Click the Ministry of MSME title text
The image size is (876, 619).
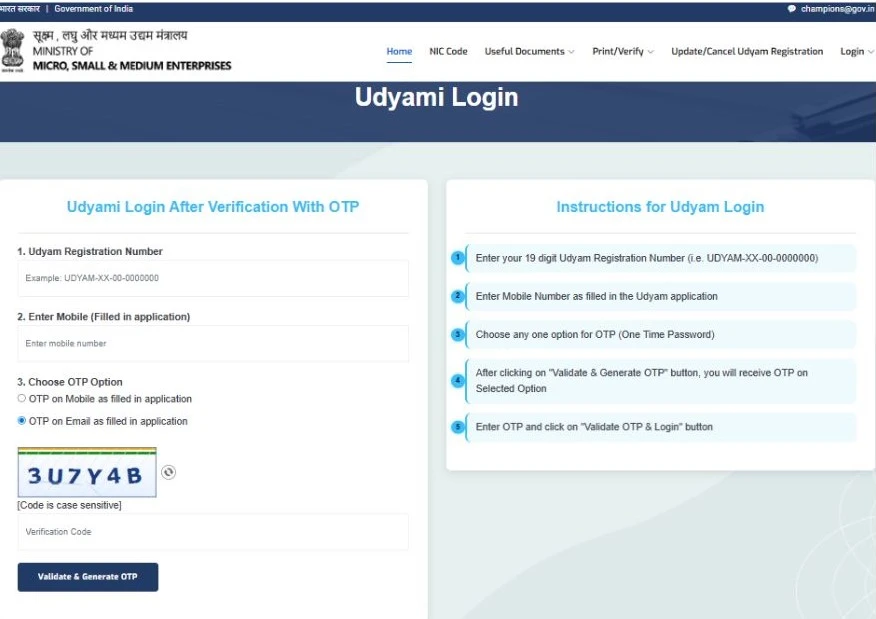pos(132,51)
